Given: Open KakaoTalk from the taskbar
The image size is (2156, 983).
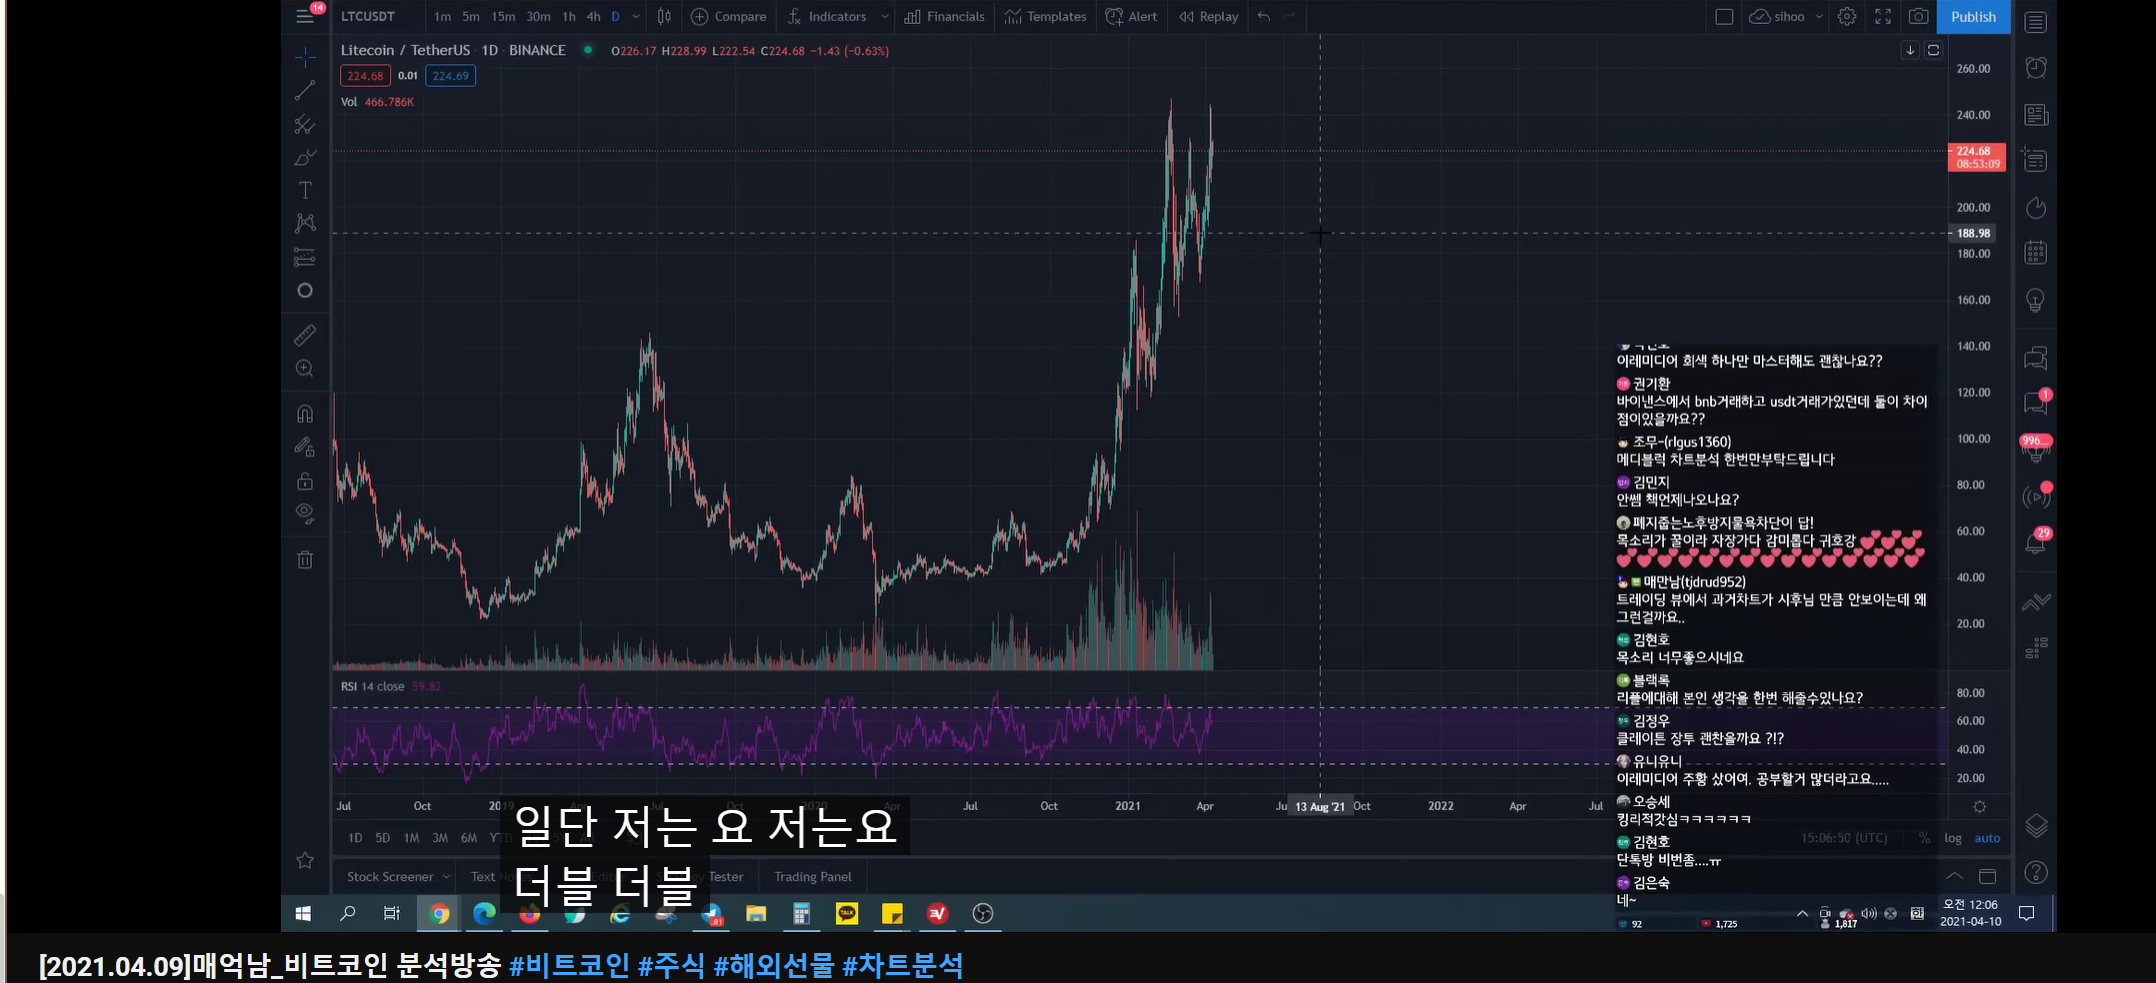Looking at the screenshot, I should pyautogui.click(x=847, y=913).
